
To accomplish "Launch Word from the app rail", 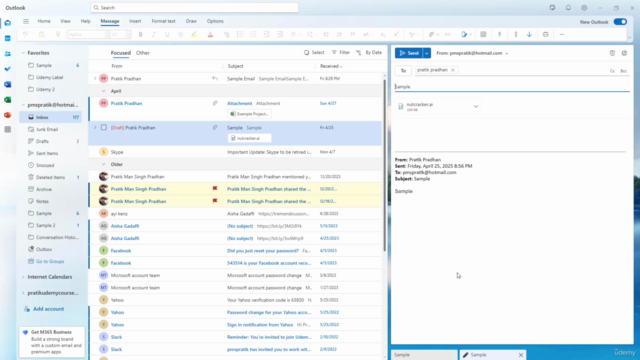I will (8, 84).
